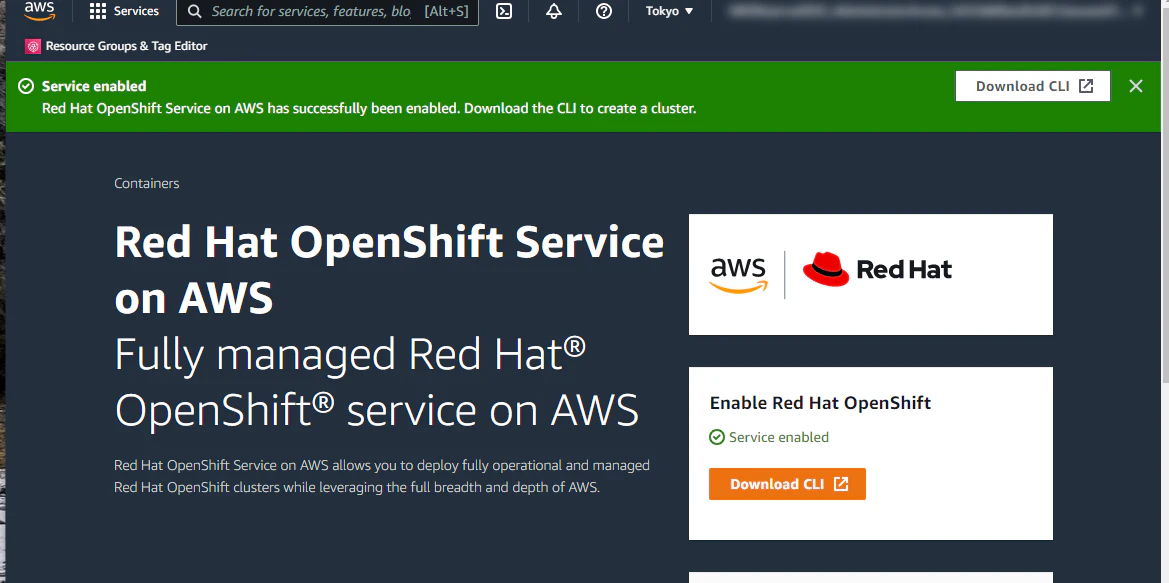
Task: Open Resource Groups & Tag Editor shortcut
Action: coord(116,46)
